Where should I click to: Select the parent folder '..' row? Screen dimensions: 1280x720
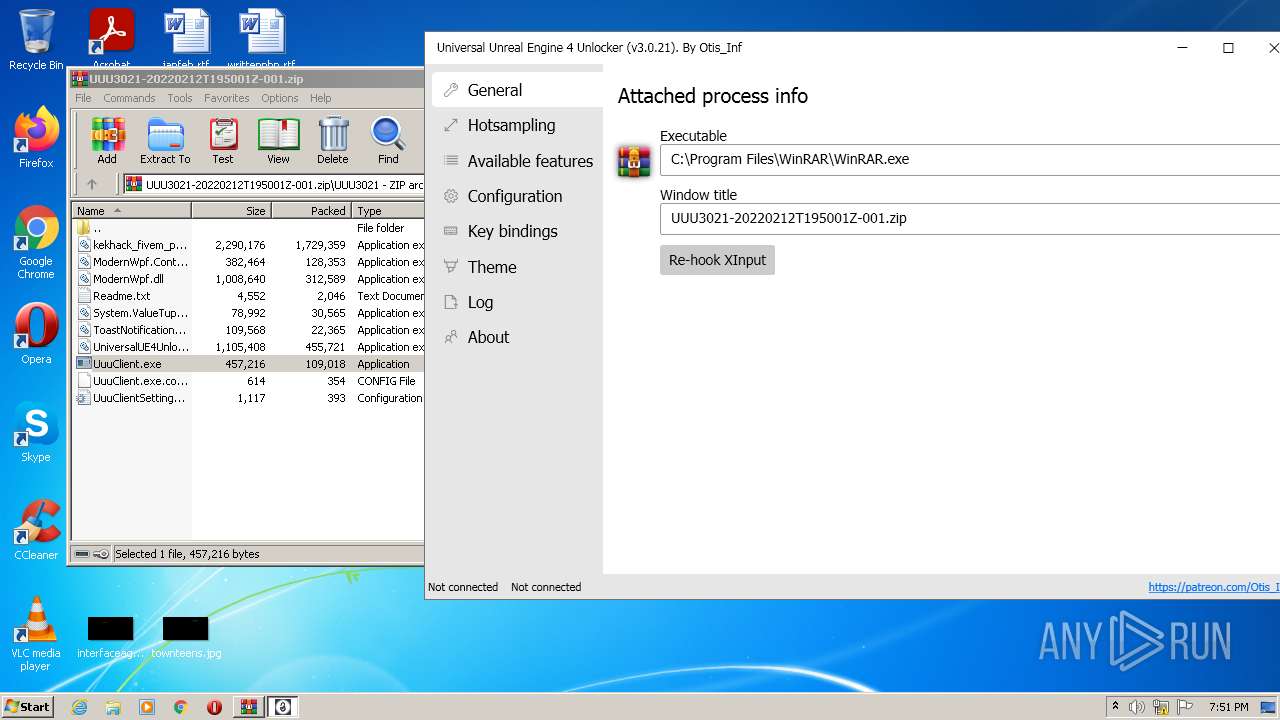[x=249, y=228]
